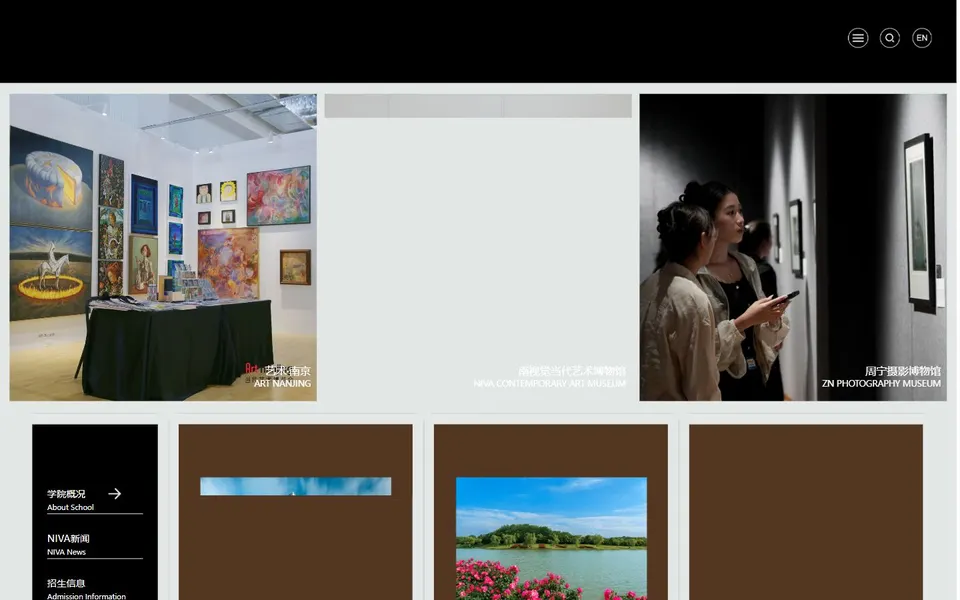Click the arrow beside About School

tap(114, 493)
